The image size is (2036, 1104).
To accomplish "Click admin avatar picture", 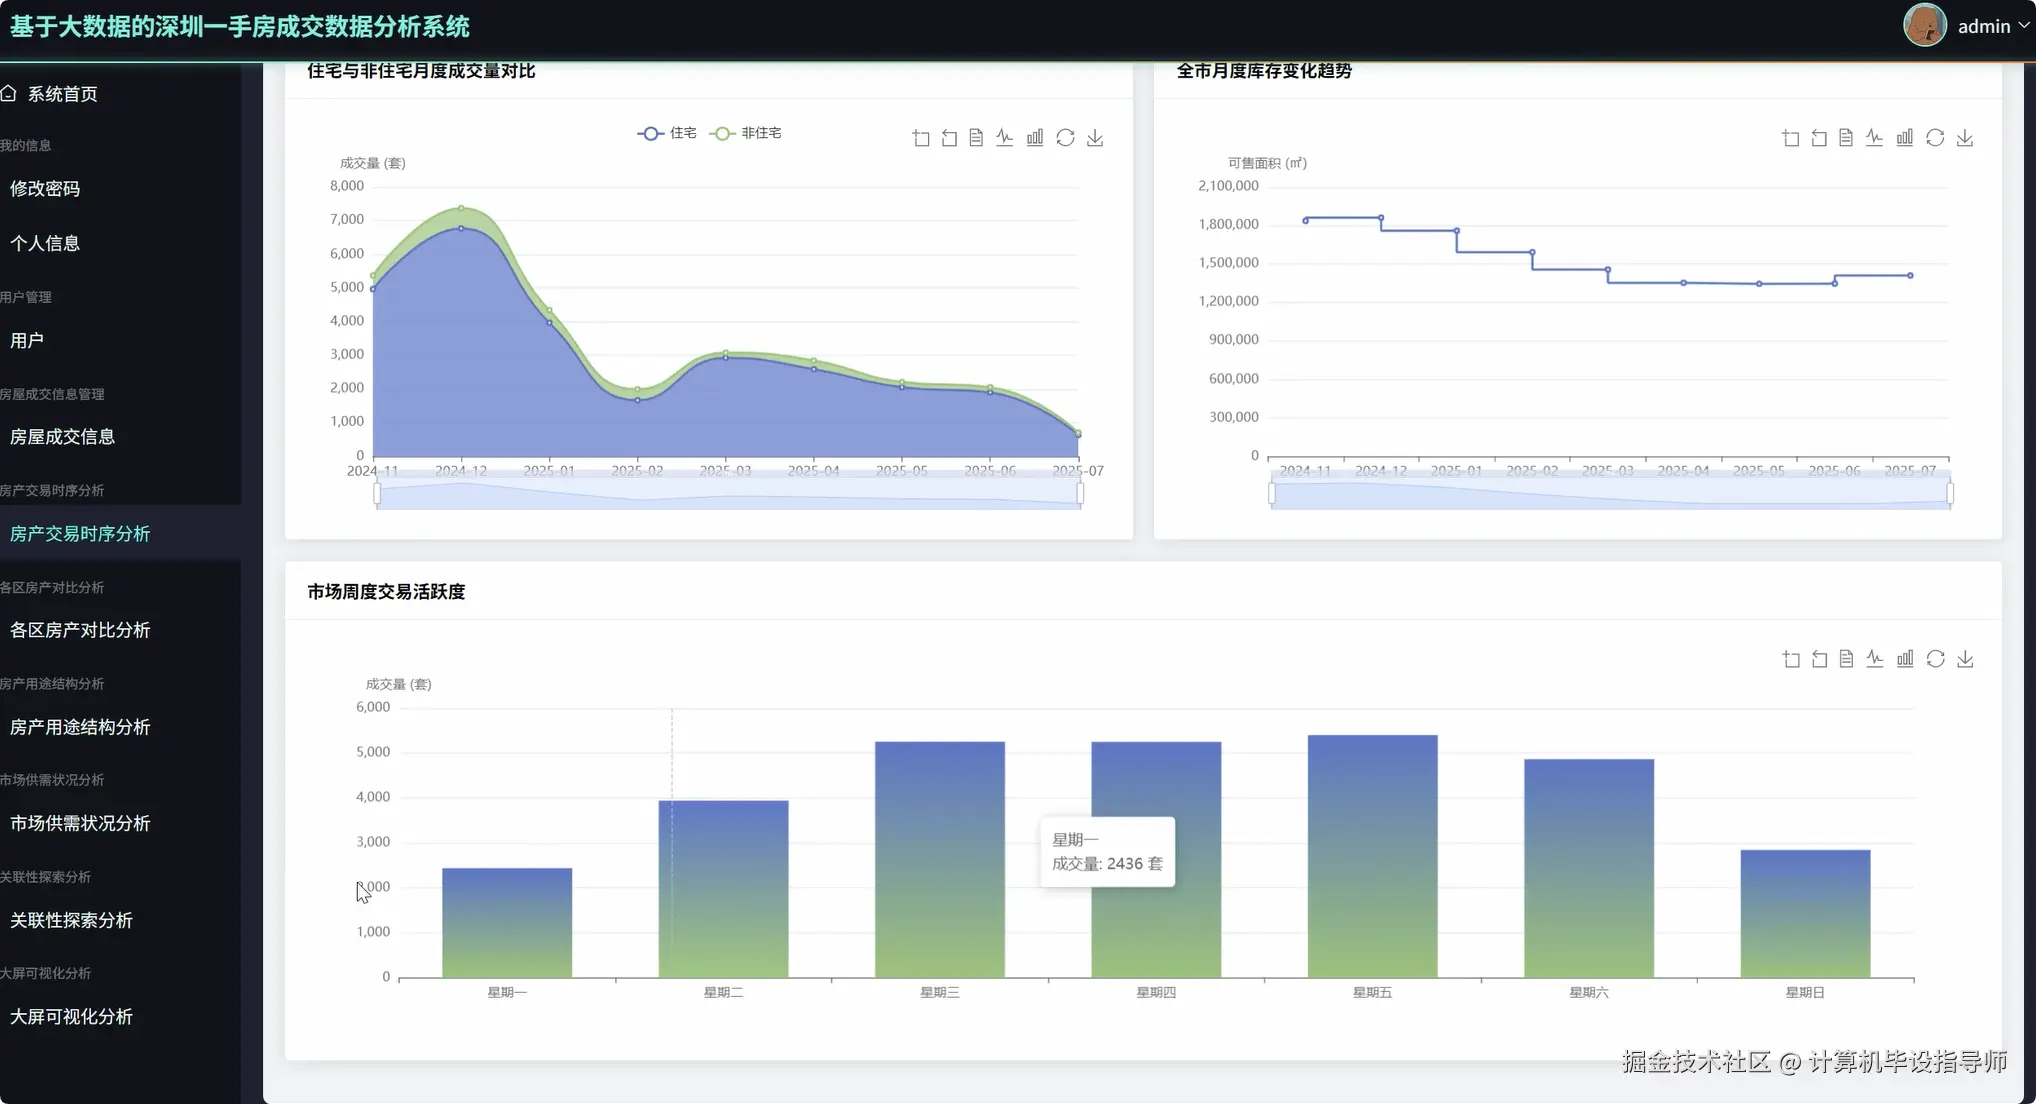I will coord(1924,26).
